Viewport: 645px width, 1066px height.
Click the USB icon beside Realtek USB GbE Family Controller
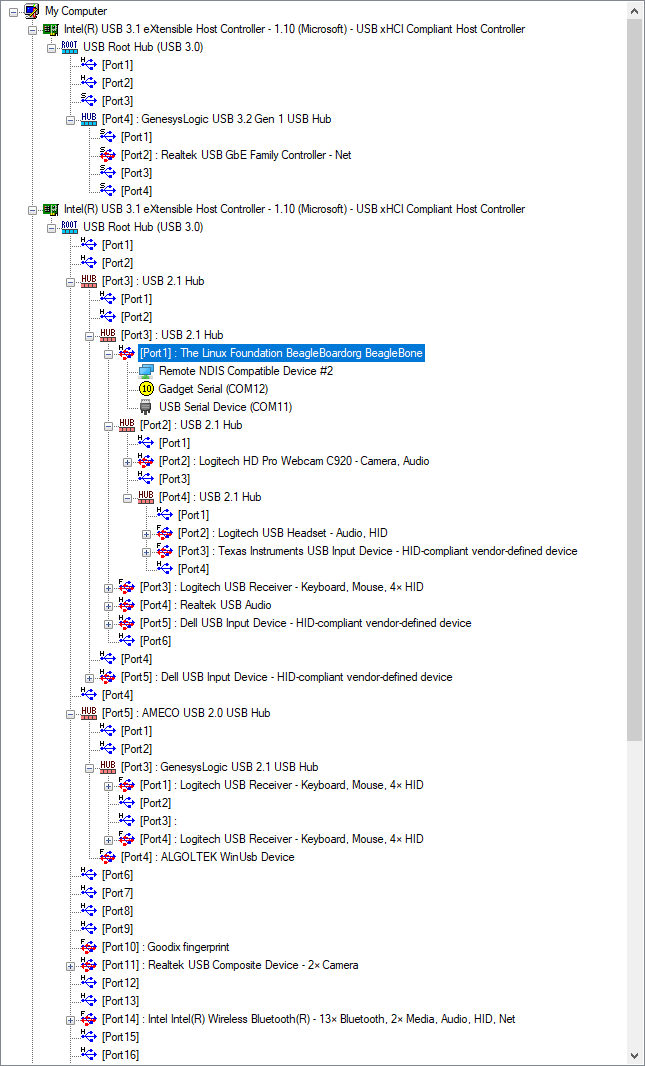tap(107, 155)
